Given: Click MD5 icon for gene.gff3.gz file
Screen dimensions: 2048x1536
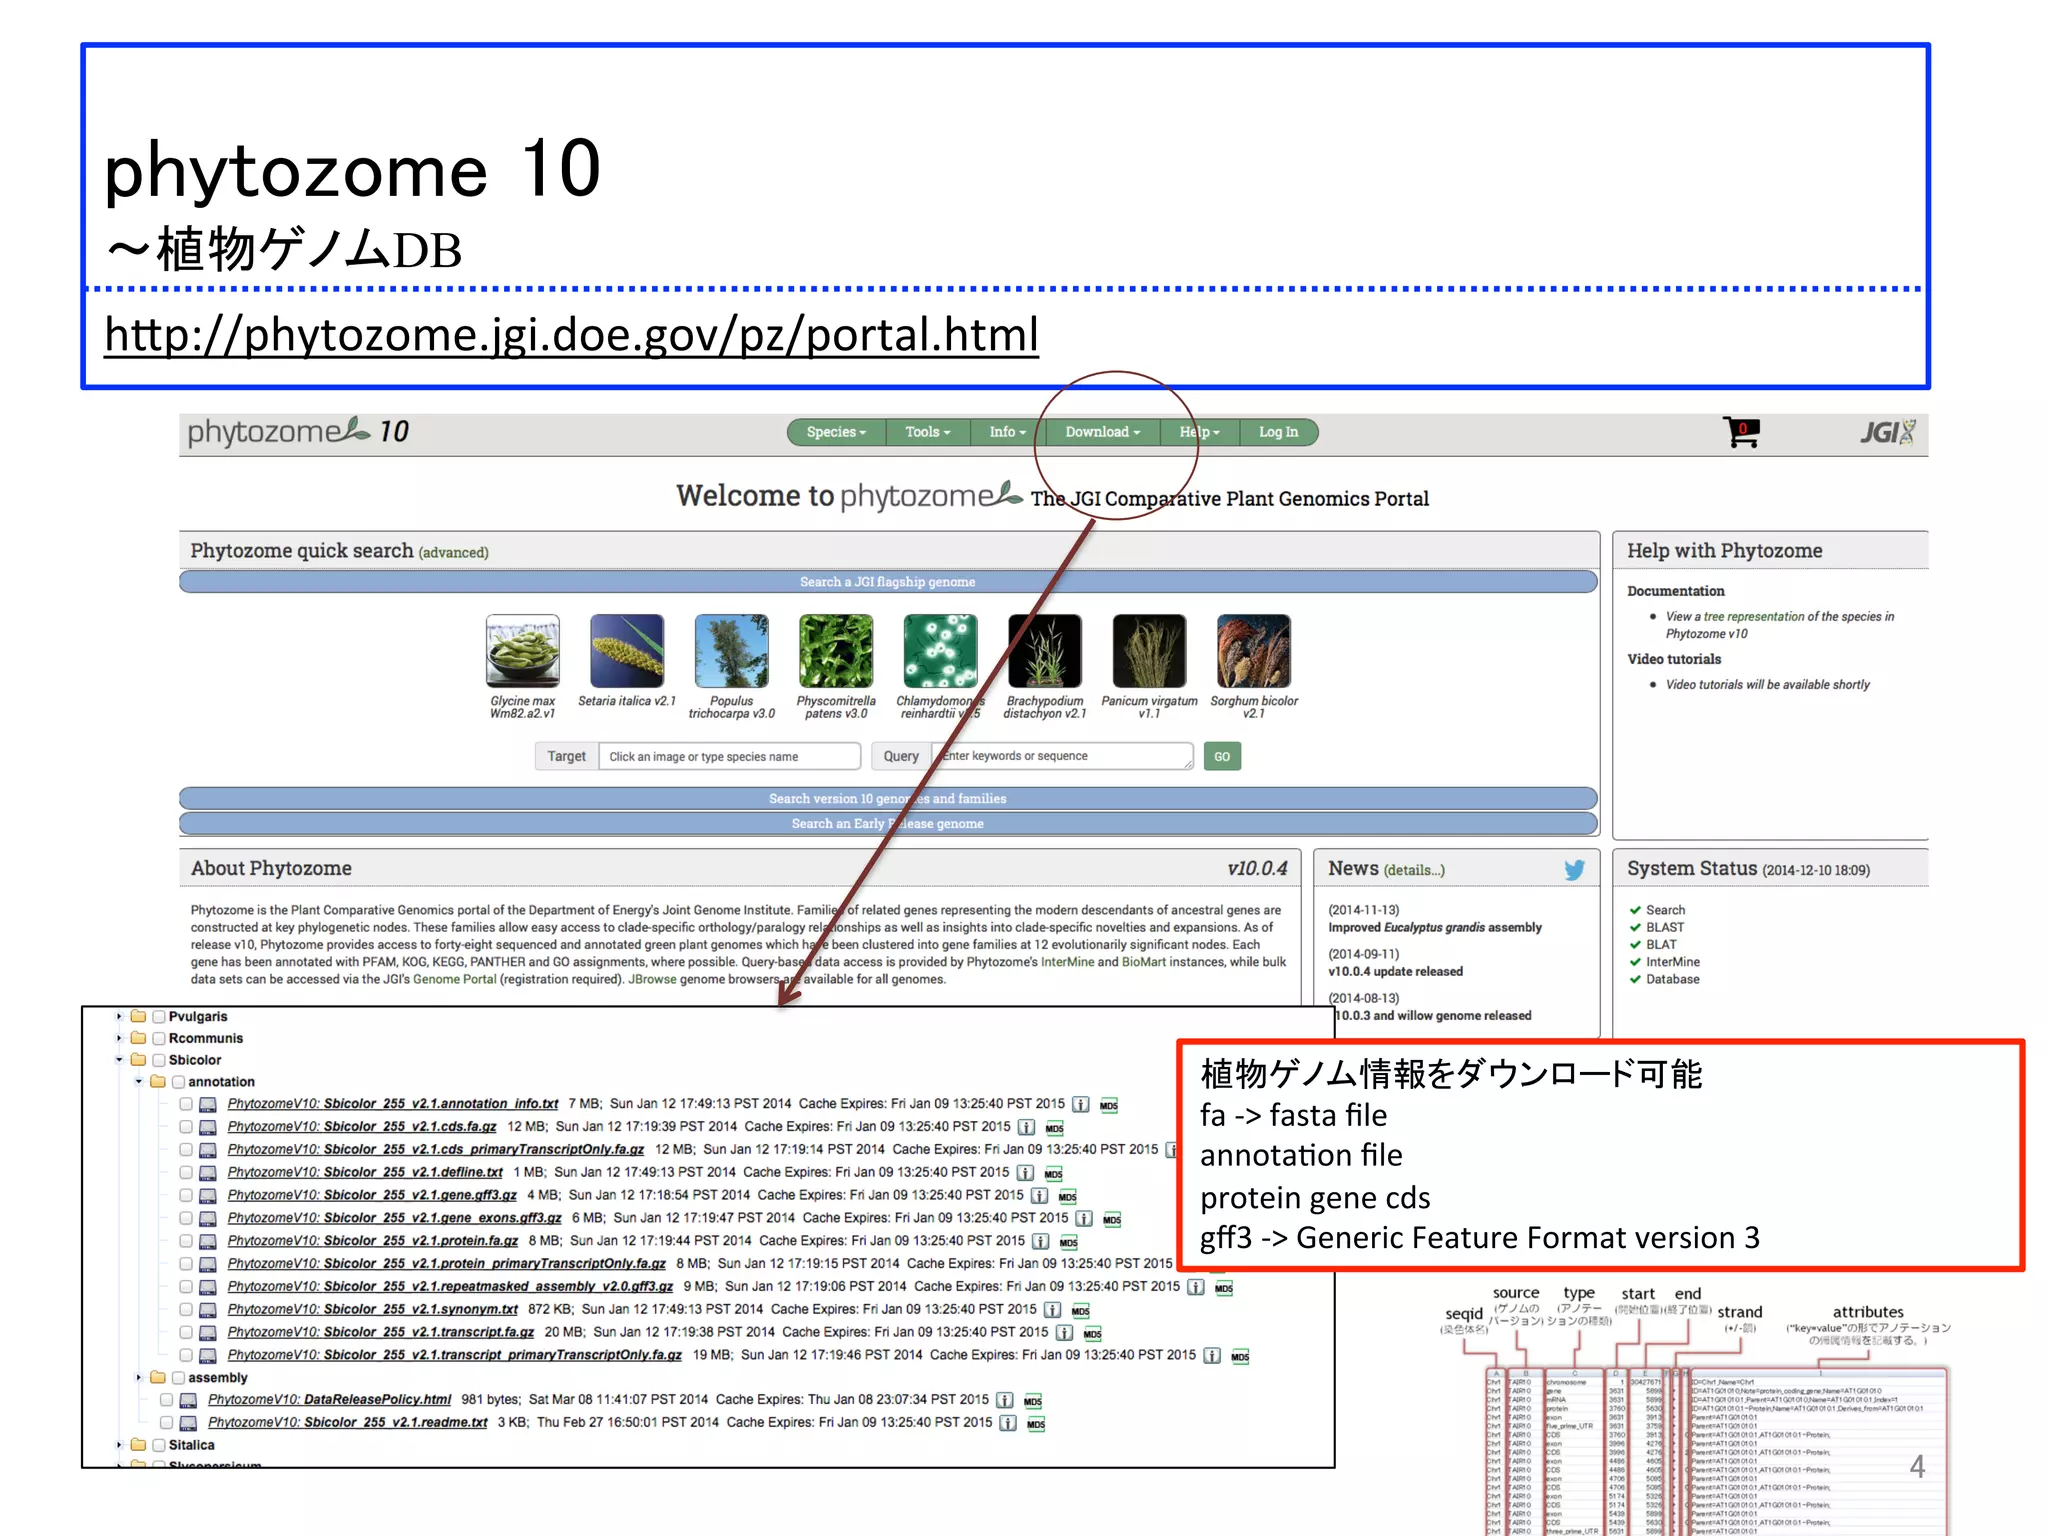Looking at the screenshot, I should tap(1068, 1197).
